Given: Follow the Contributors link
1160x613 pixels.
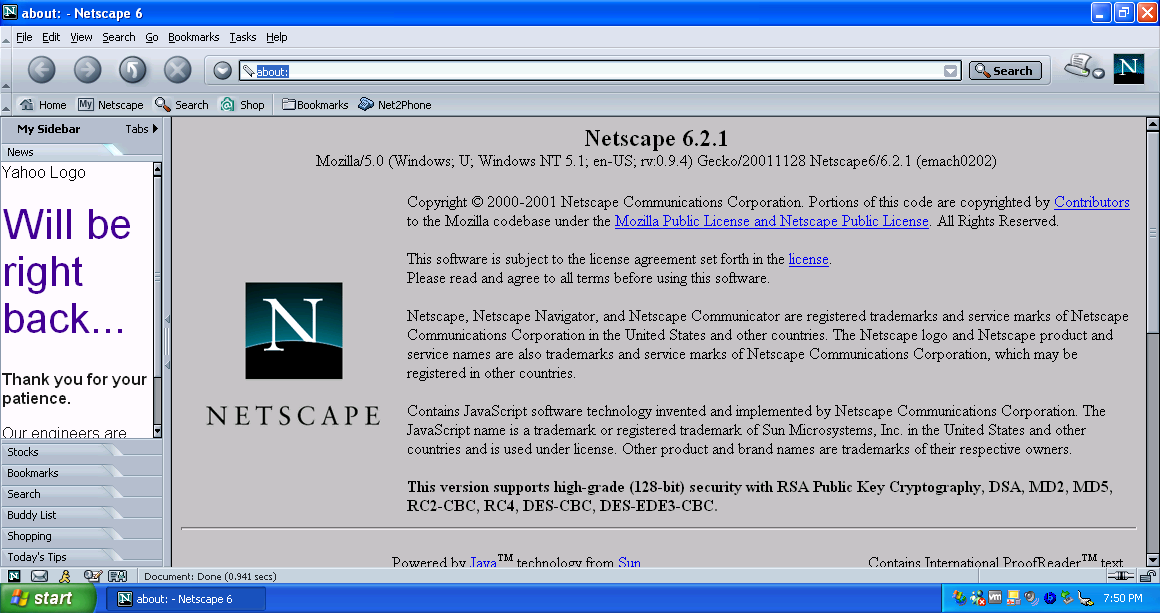Looking at the screenshot, I should tap(1091, 202).
